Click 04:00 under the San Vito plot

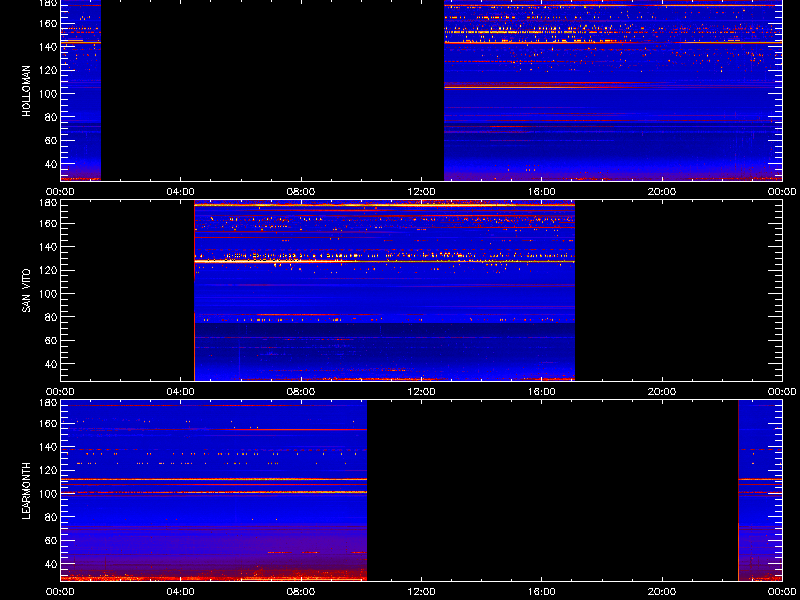click(x=181, y=392)
